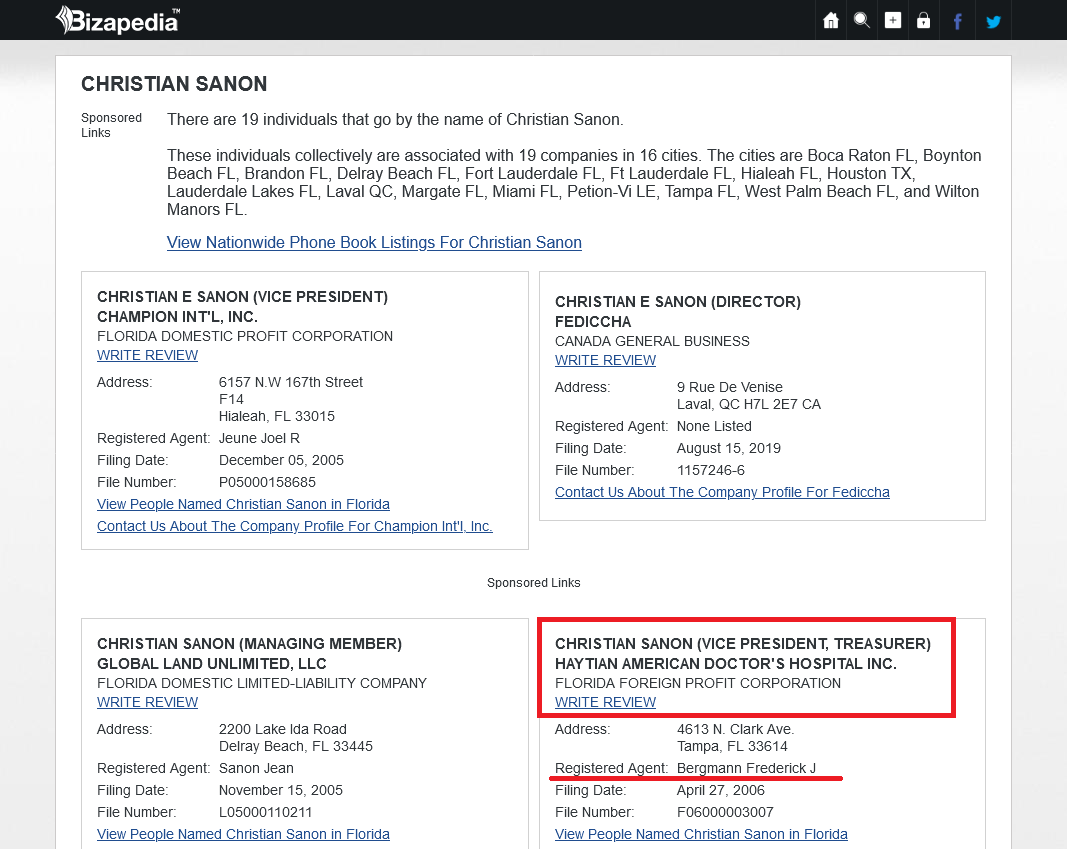
Task: Click 'FLORIDA DOMESTIC PROFIT CORPORATION' entity type
Action: tap(245, 336)
